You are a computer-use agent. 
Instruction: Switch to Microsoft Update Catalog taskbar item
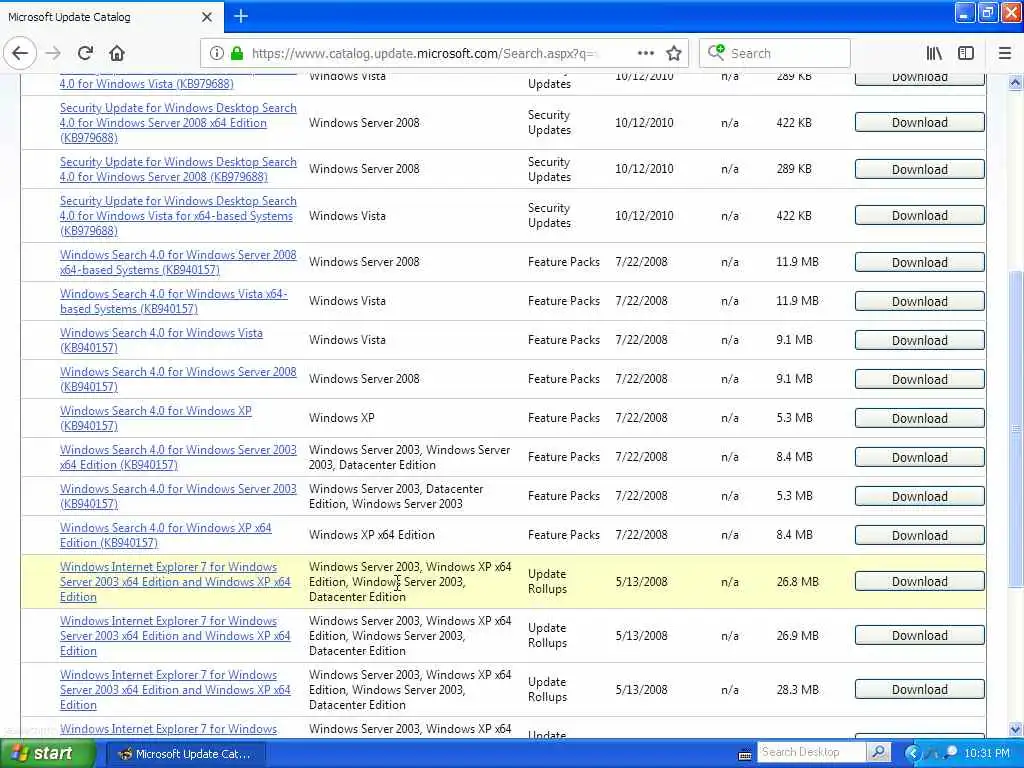coord(185,754)
